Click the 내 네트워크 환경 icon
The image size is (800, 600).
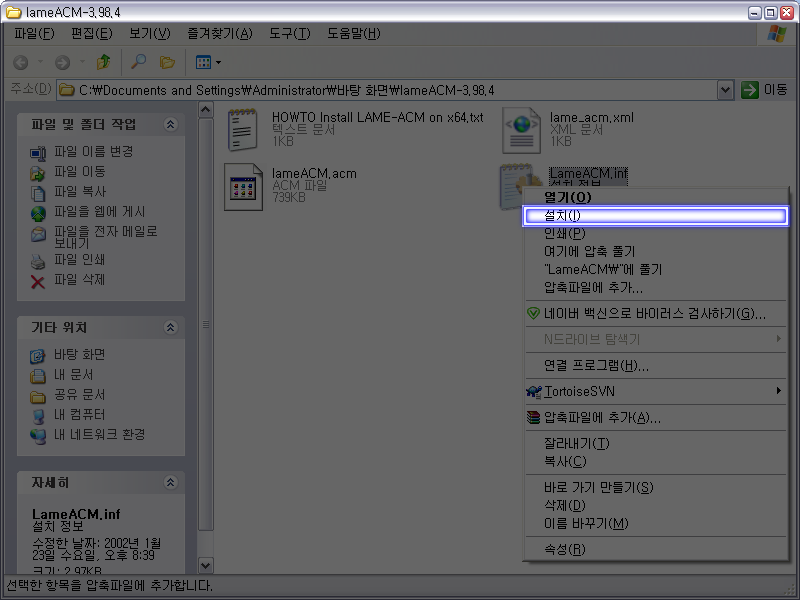tap(38, 436)
